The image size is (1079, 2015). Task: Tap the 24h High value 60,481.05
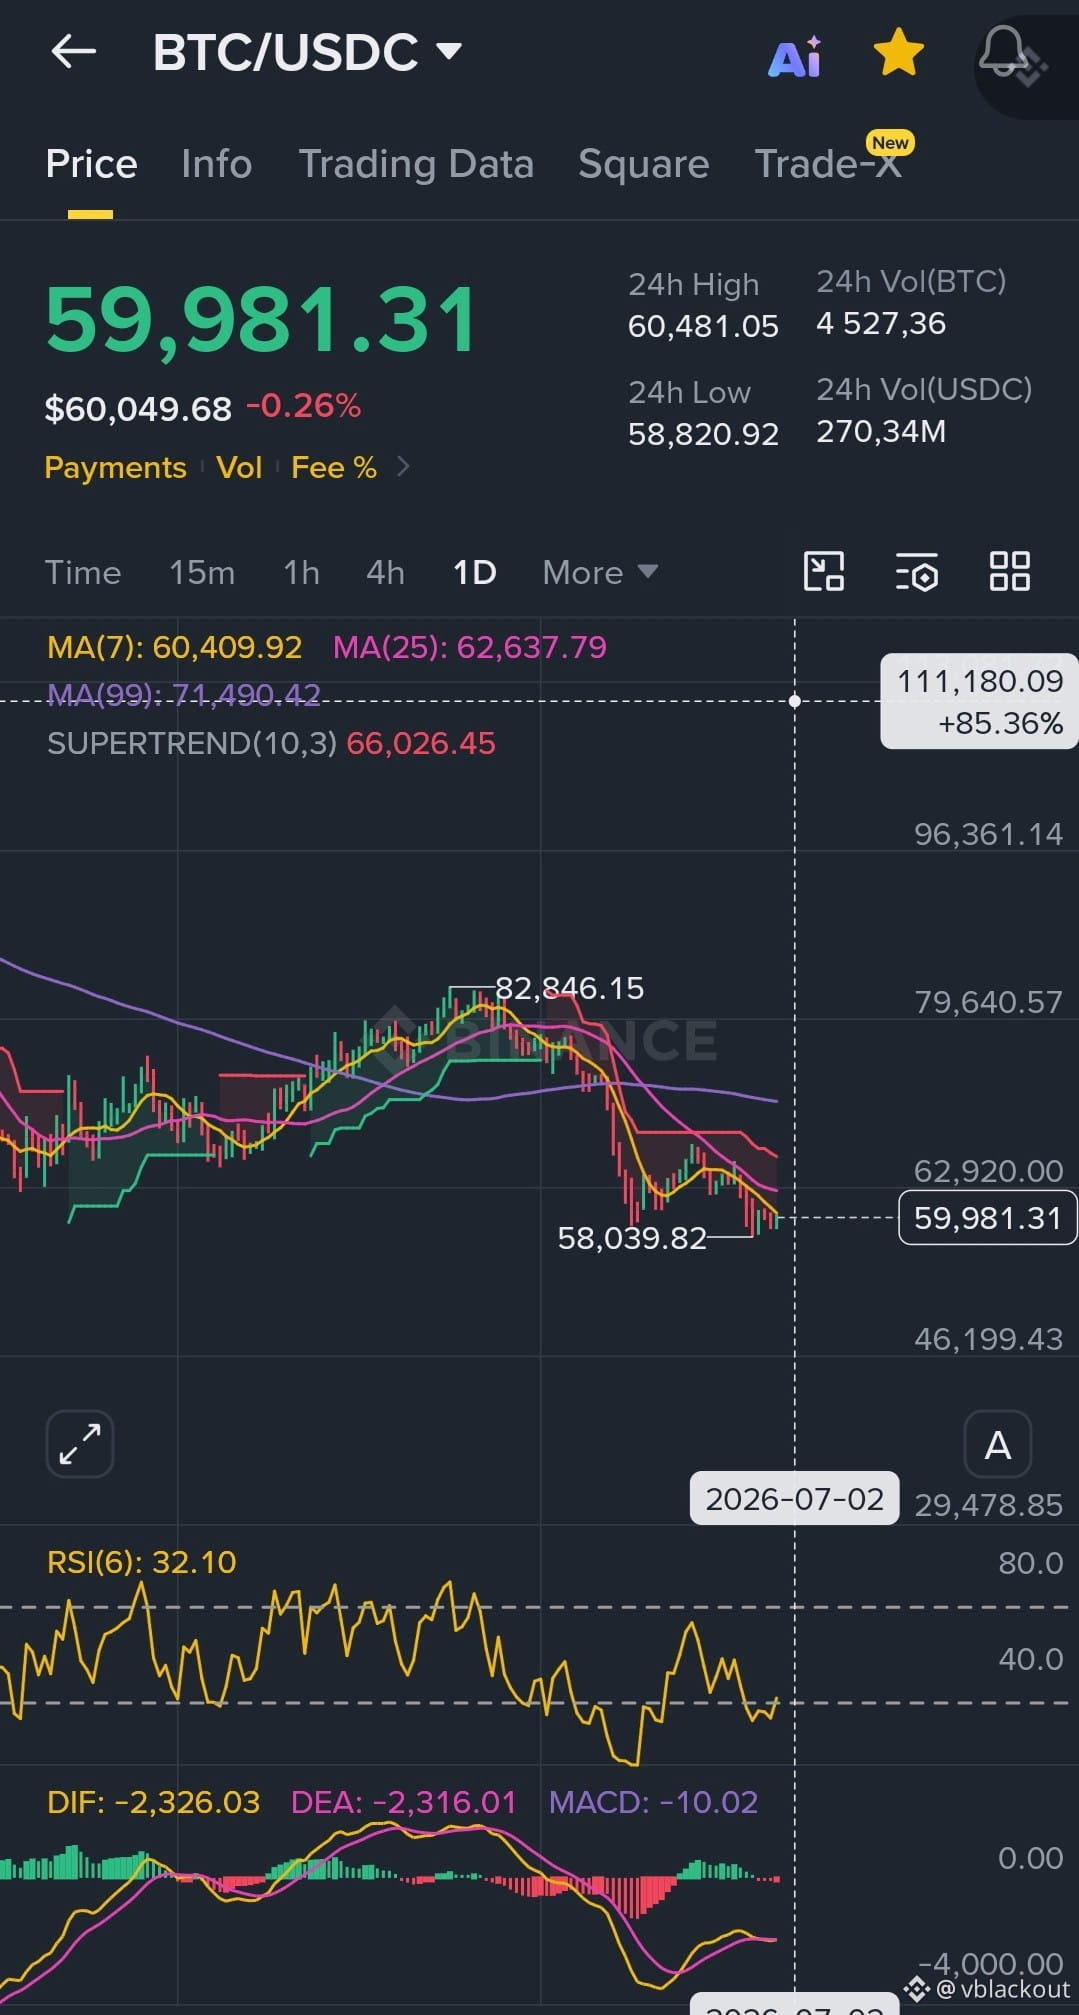(x=703, y=327)
